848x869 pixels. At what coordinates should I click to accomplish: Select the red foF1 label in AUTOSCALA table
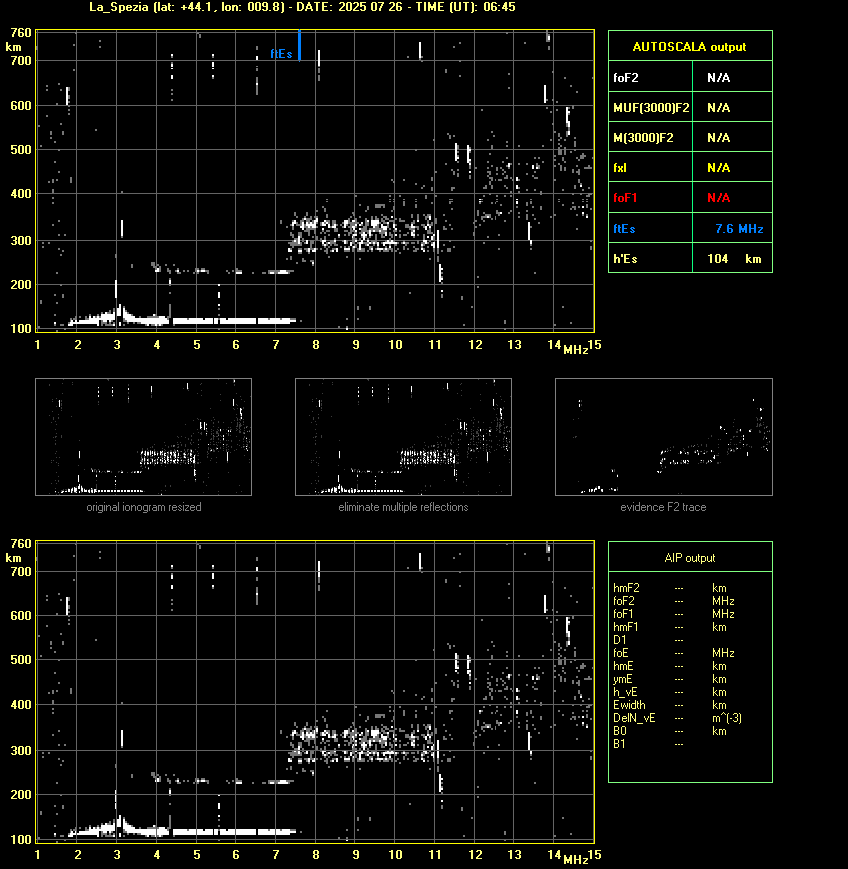[625, 198]
